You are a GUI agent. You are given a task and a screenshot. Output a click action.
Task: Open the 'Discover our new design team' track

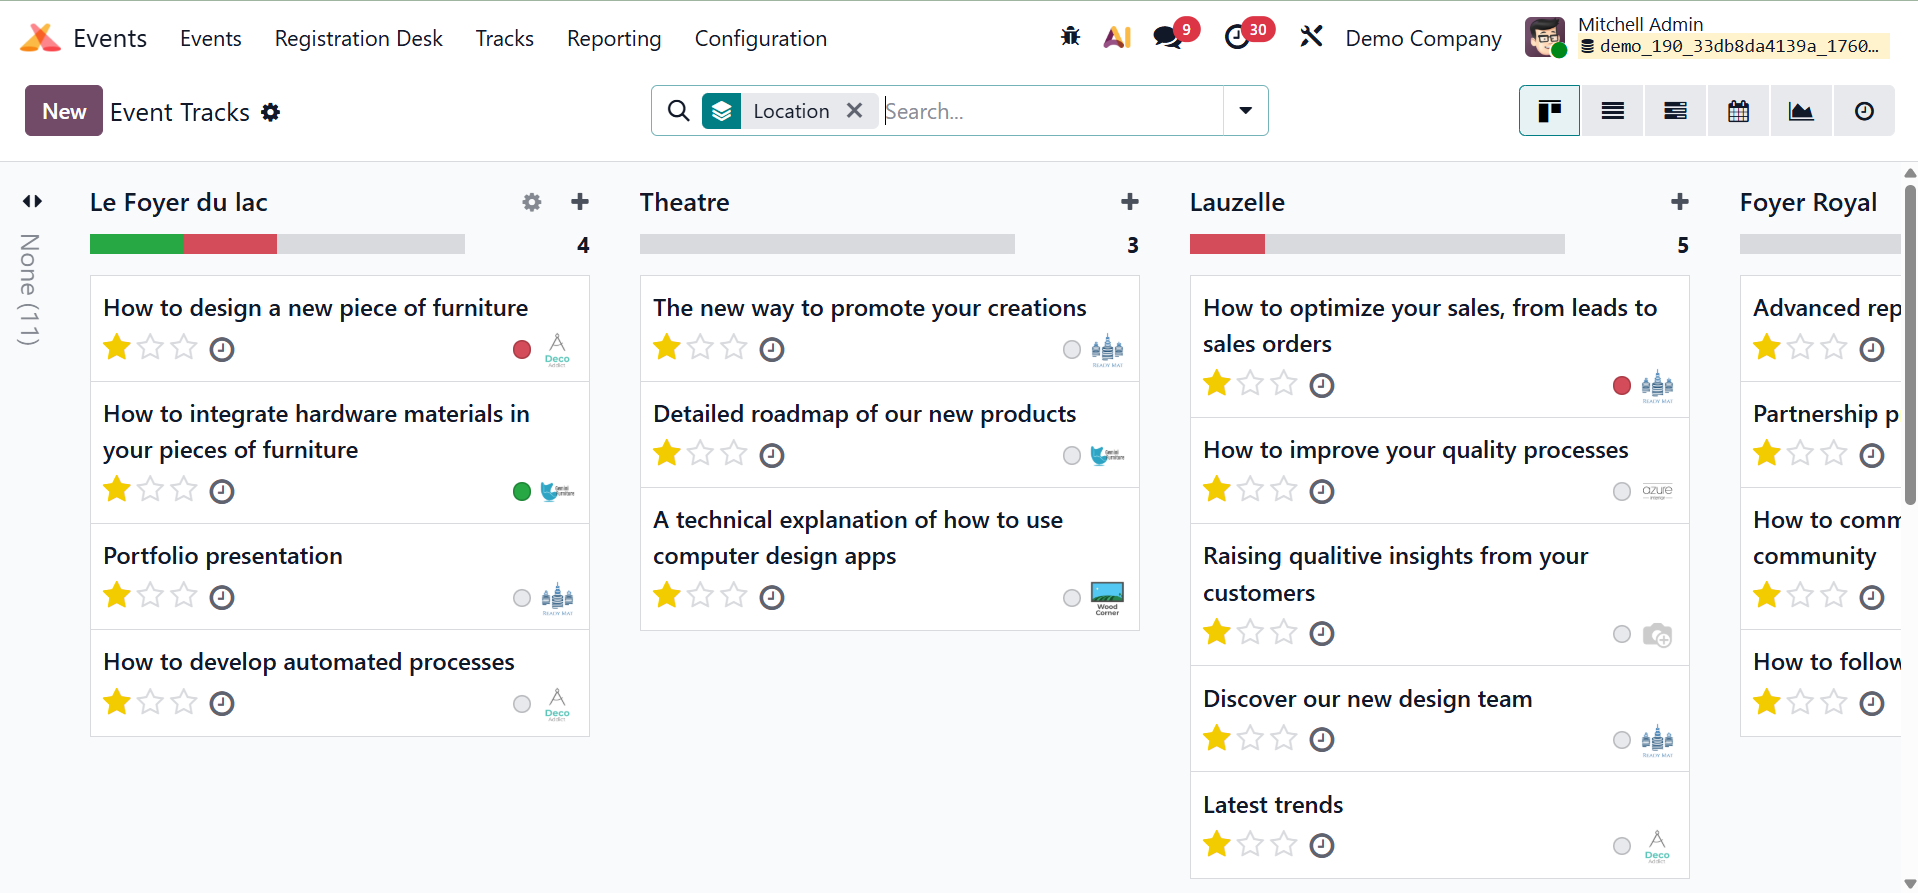coord(1367,699)
